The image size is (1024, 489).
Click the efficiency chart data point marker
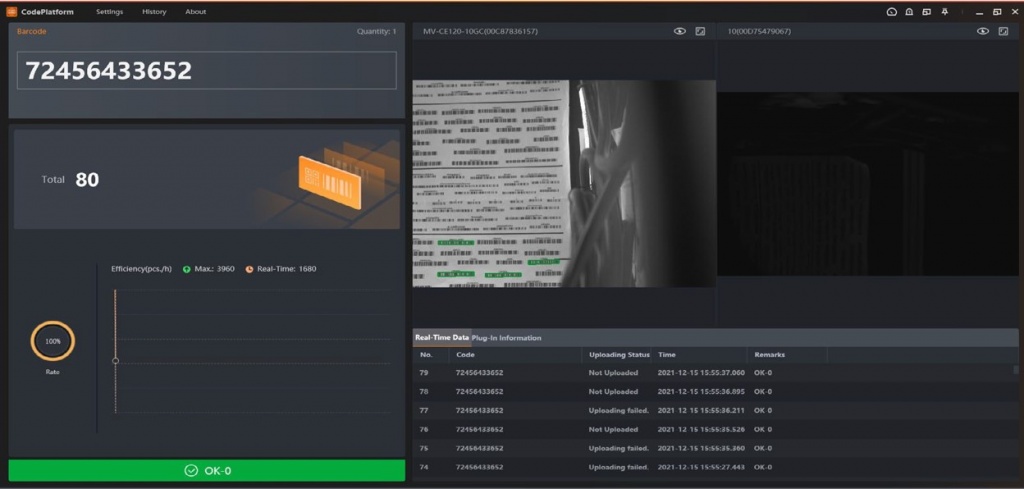pyautogui.click(x=116, y=360)
